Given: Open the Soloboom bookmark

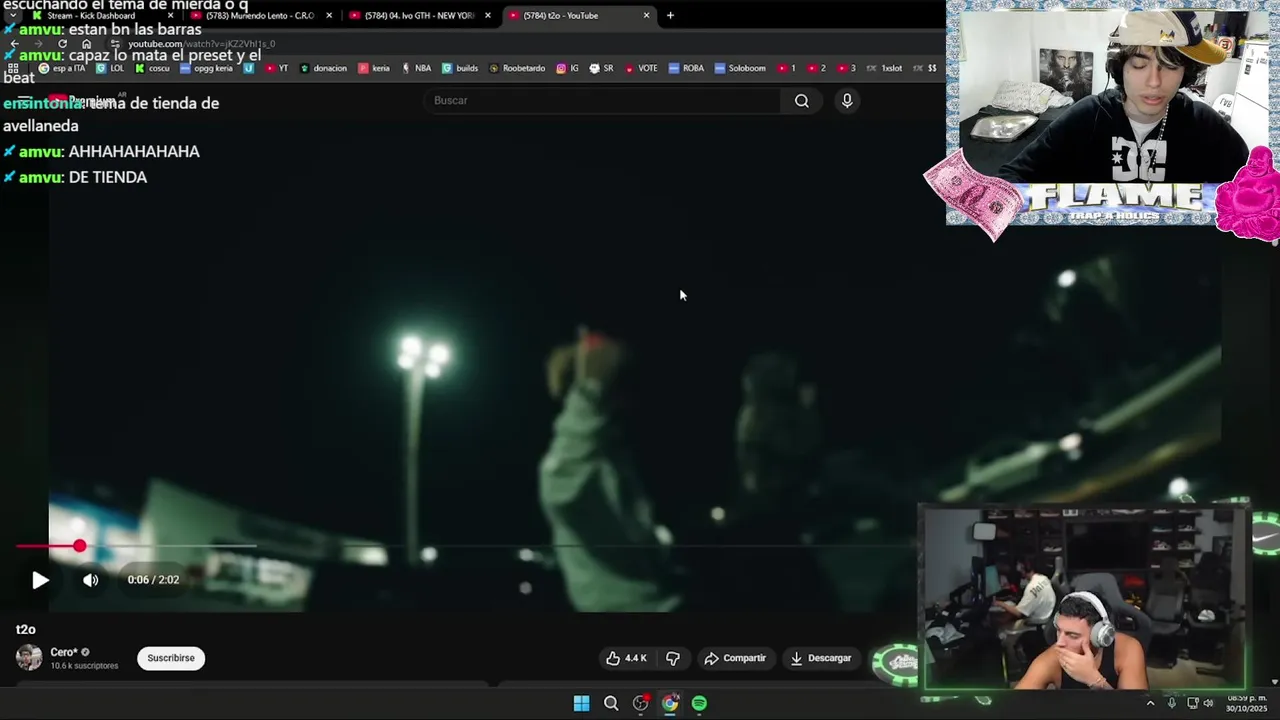Looking at the screenshot, I should click(x=740, y=68).
